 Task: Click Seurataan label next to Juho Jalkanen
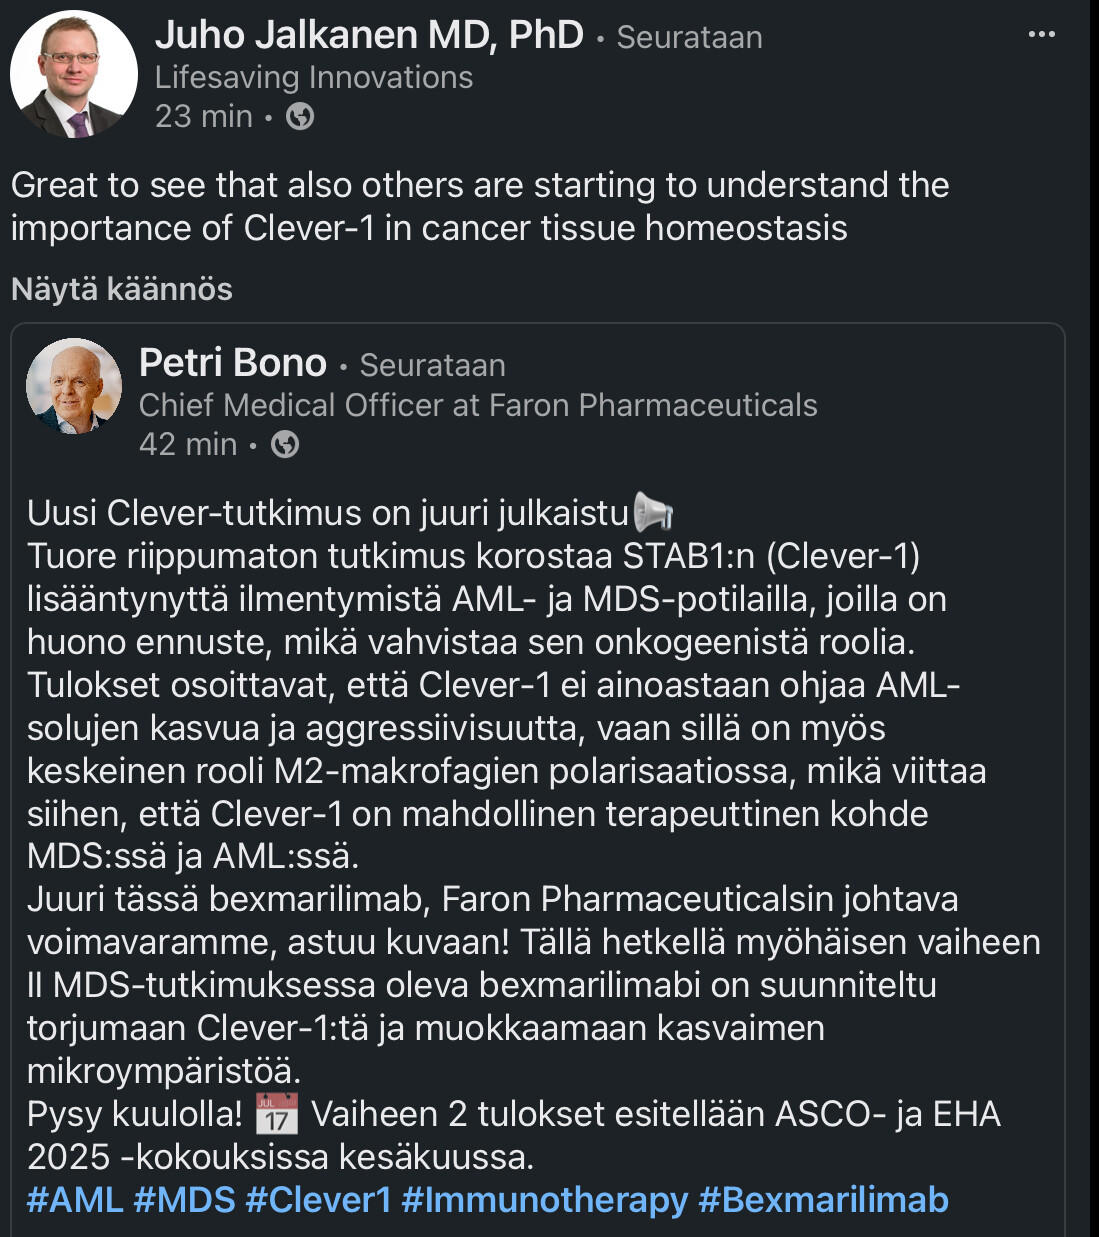689,38
